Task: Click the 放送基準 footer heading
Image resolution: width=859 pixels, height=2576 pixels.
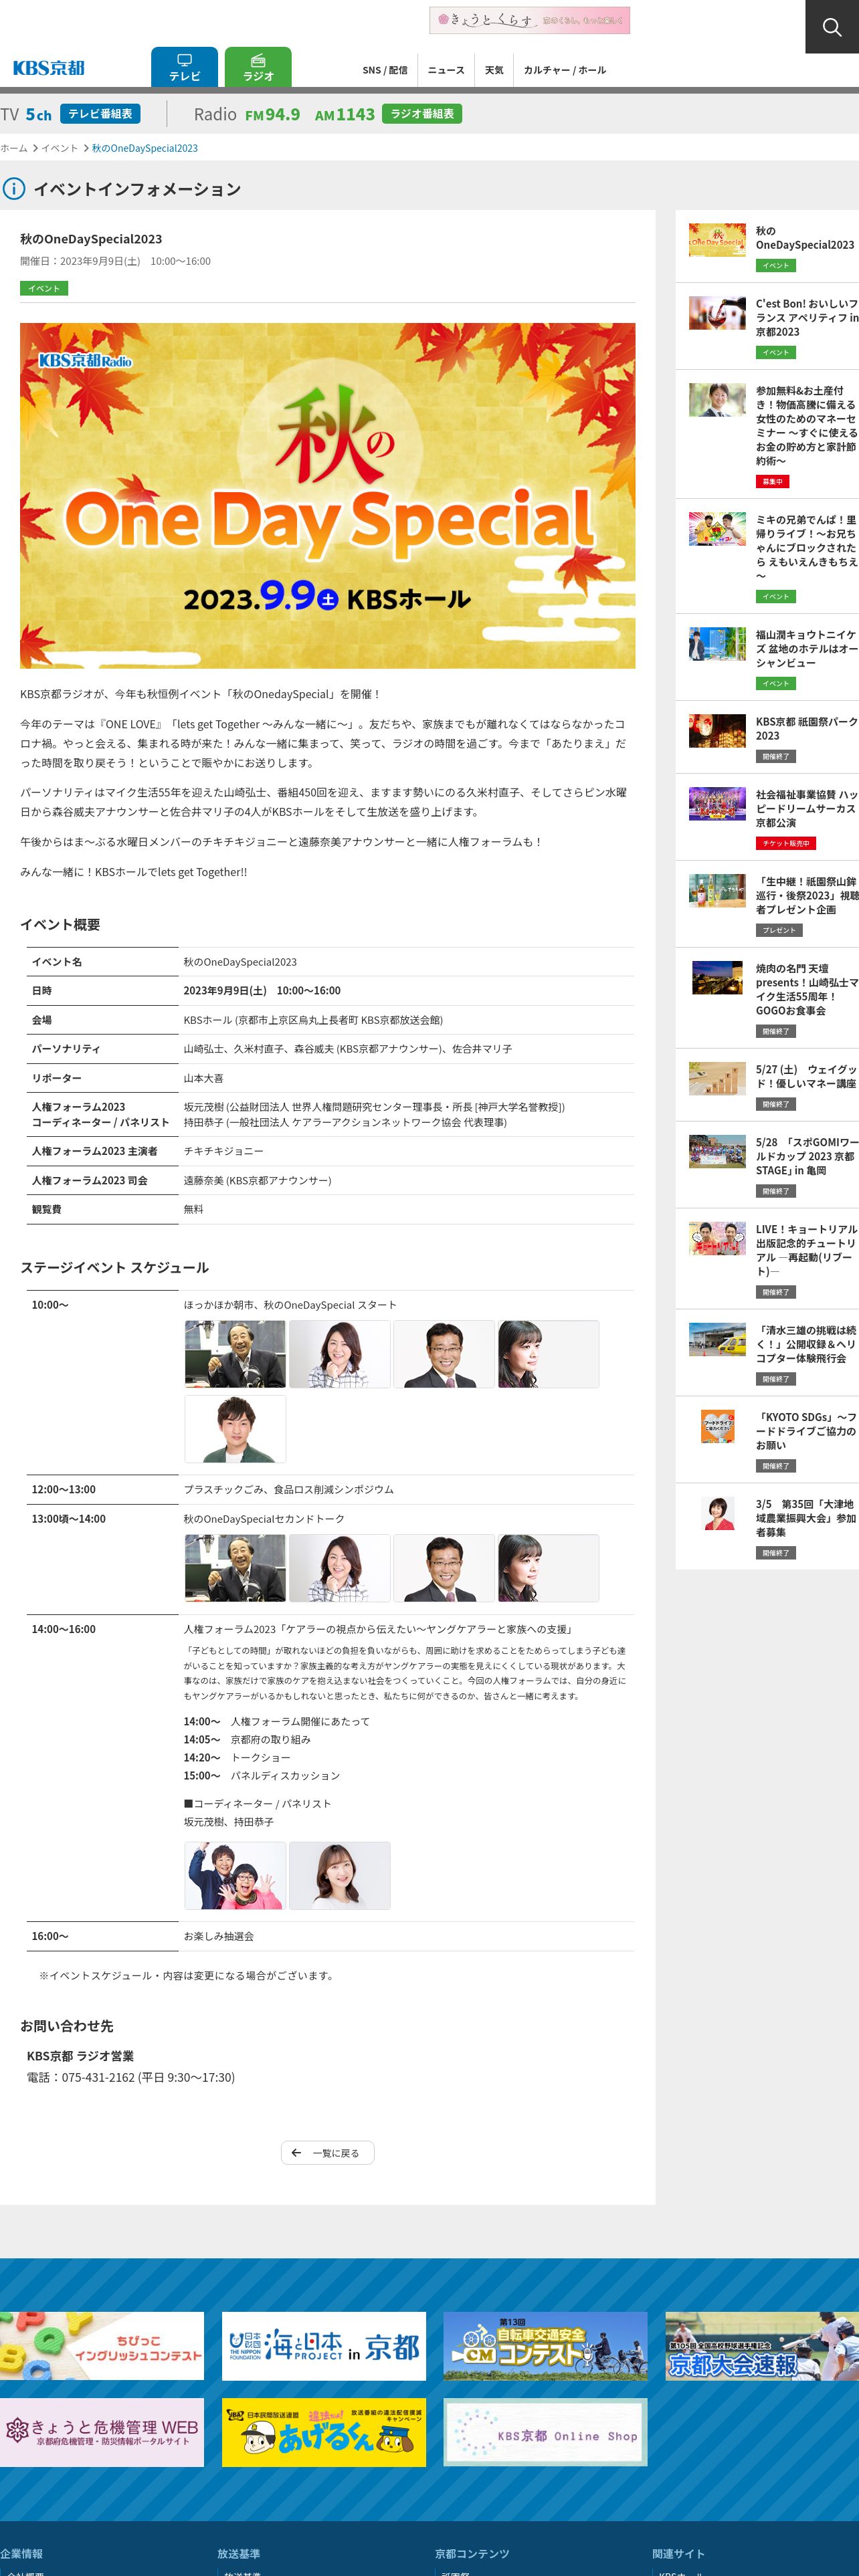Action: [x=239, y=2553]
